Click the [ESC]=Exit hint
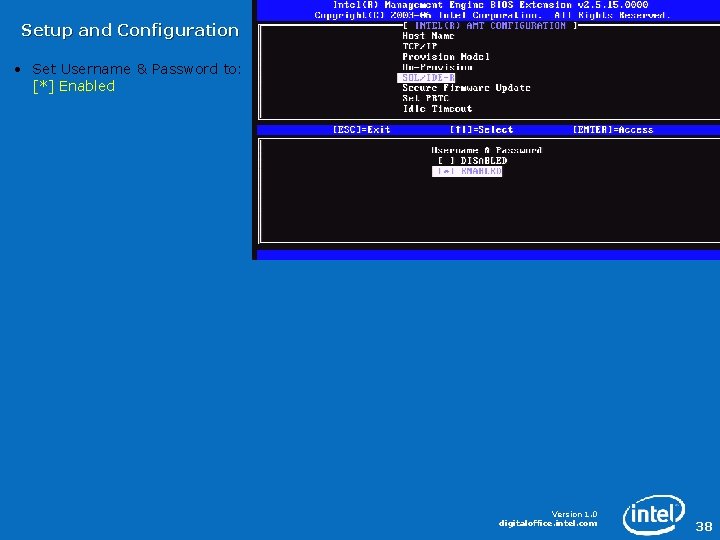 361,130
